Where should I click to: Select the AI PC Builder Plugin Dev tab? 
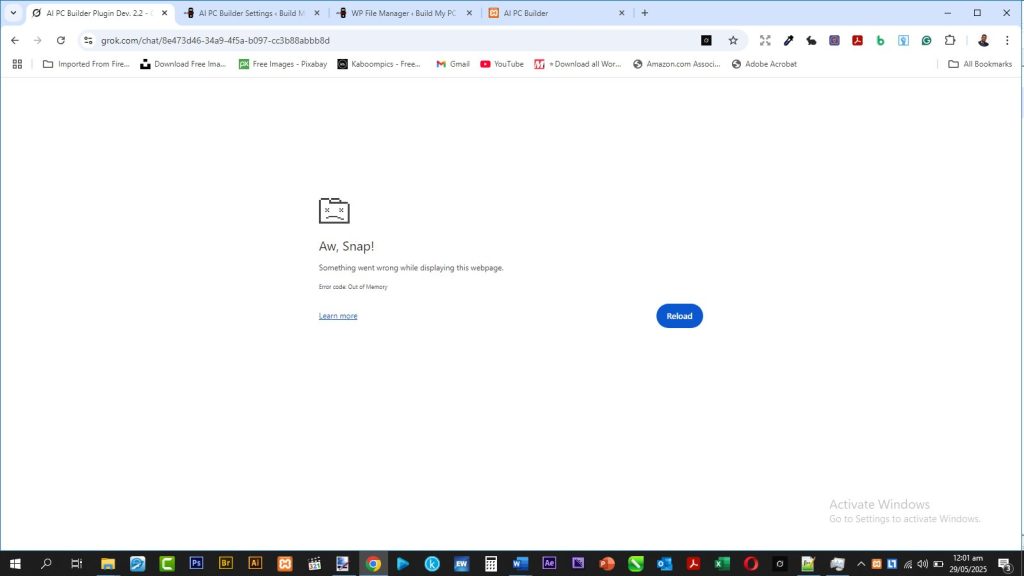[98, 13]
